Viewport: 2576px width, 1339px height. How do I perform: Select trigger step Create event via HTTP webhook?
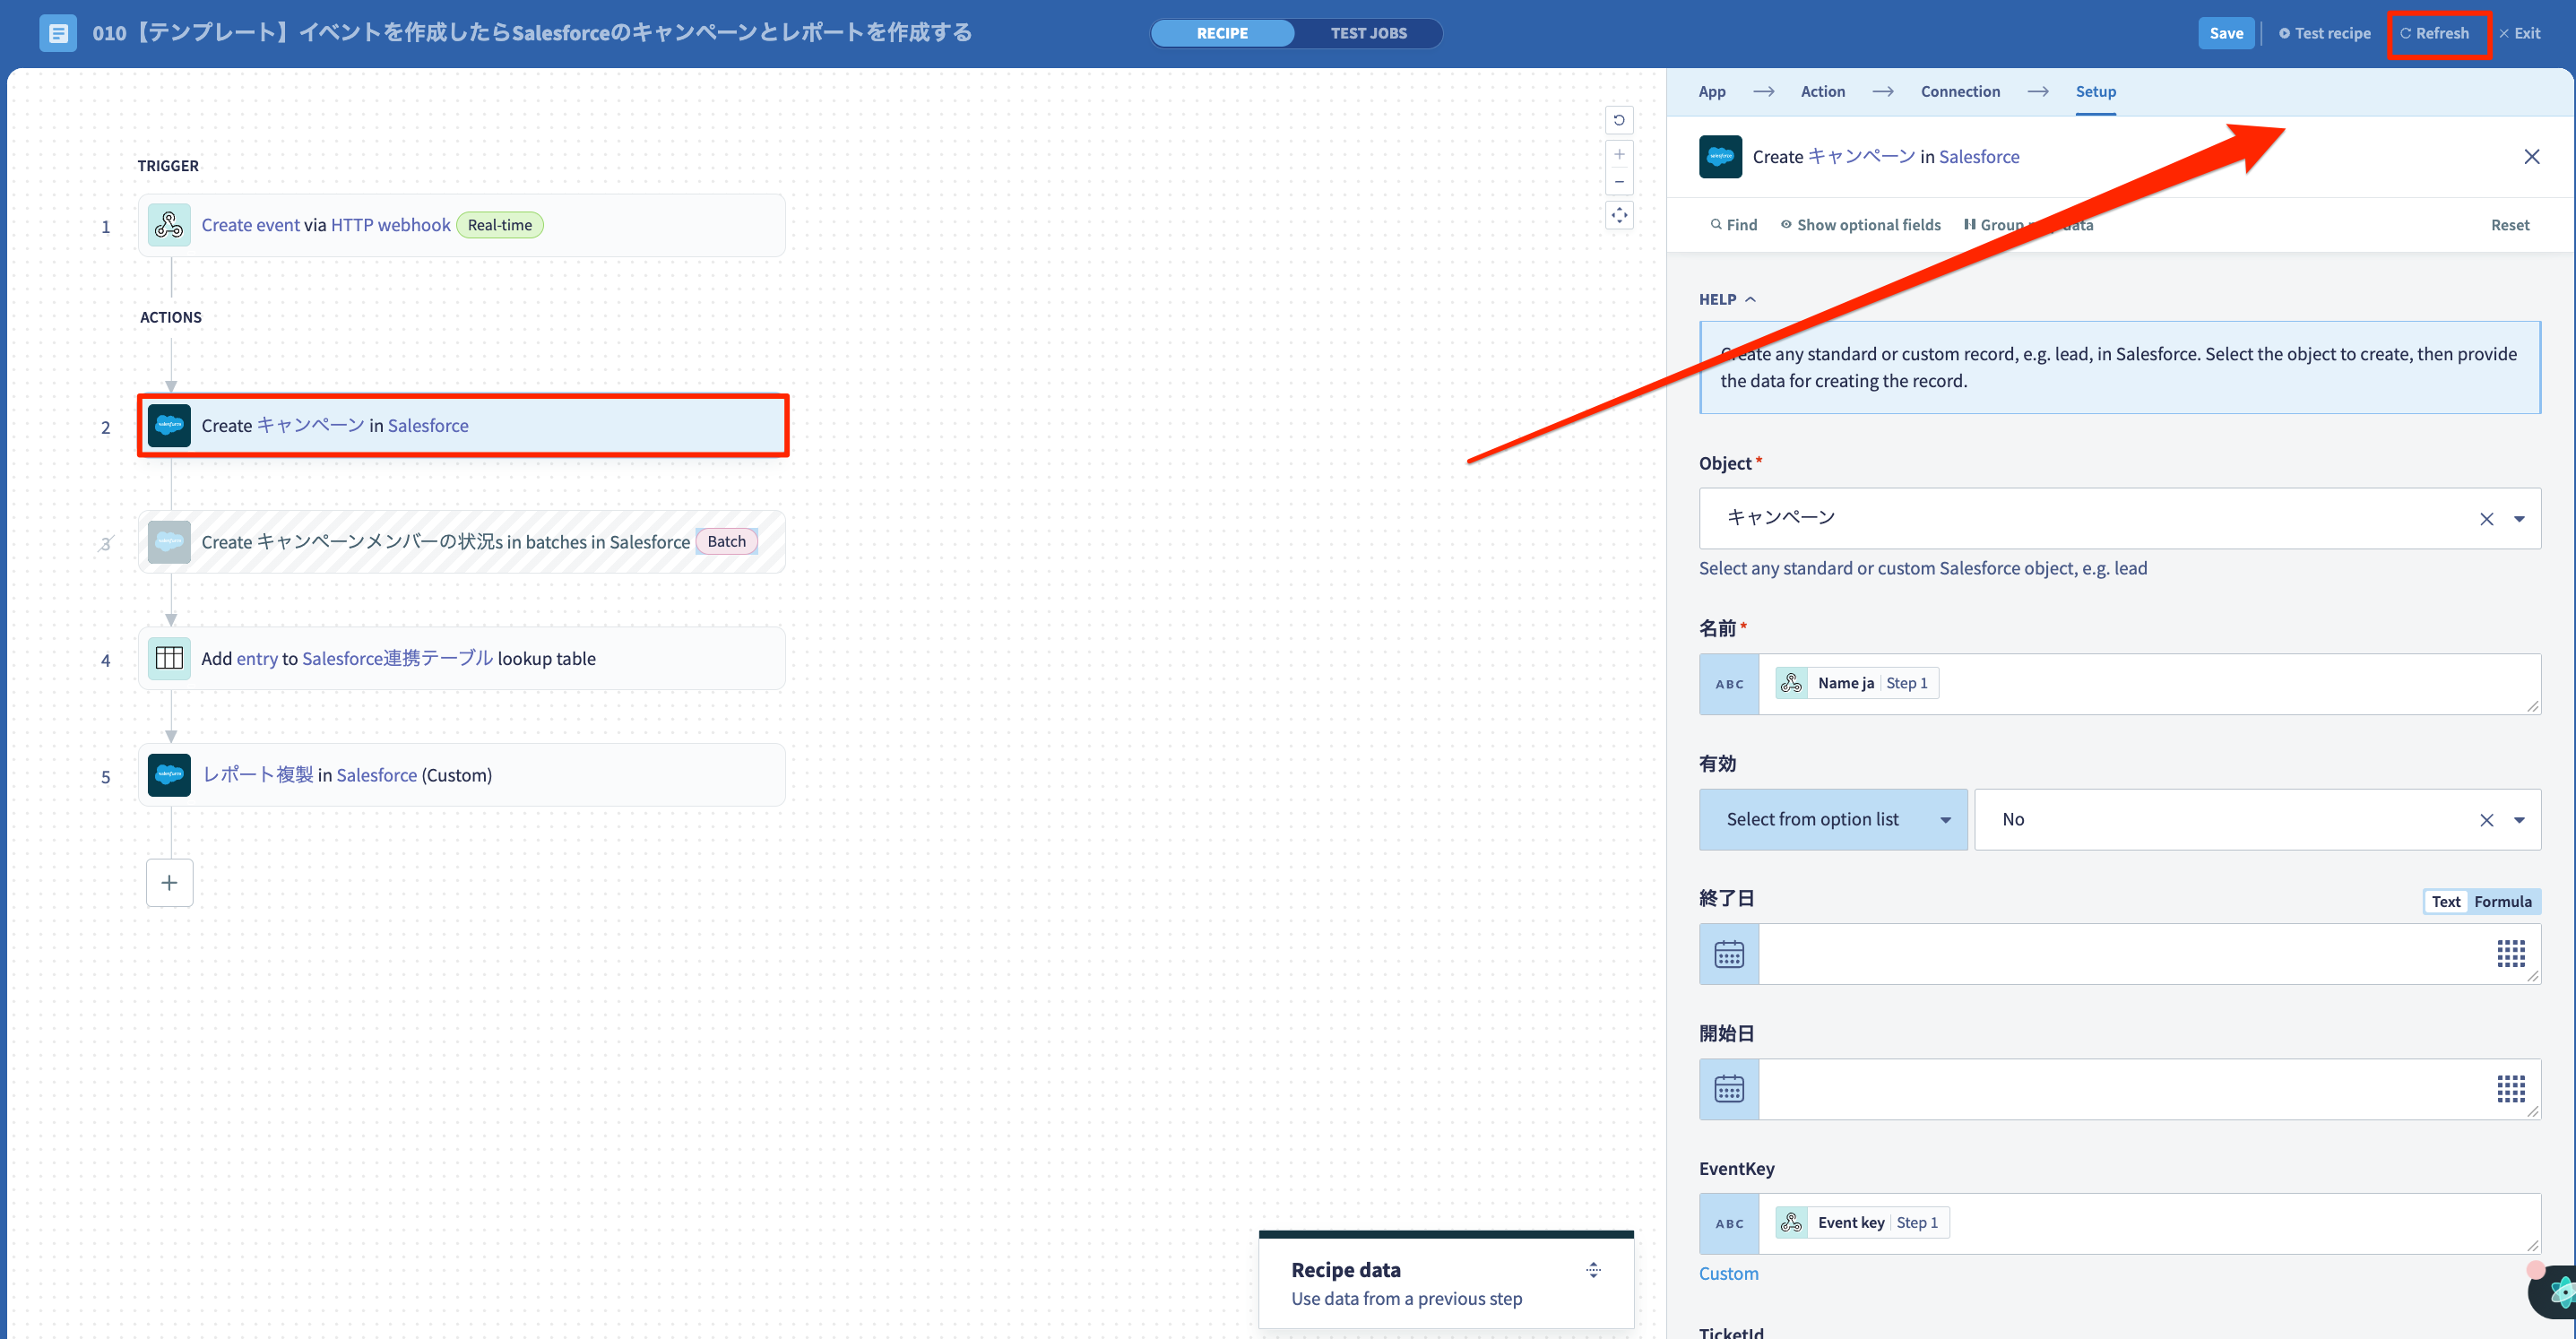pos(462,225)
